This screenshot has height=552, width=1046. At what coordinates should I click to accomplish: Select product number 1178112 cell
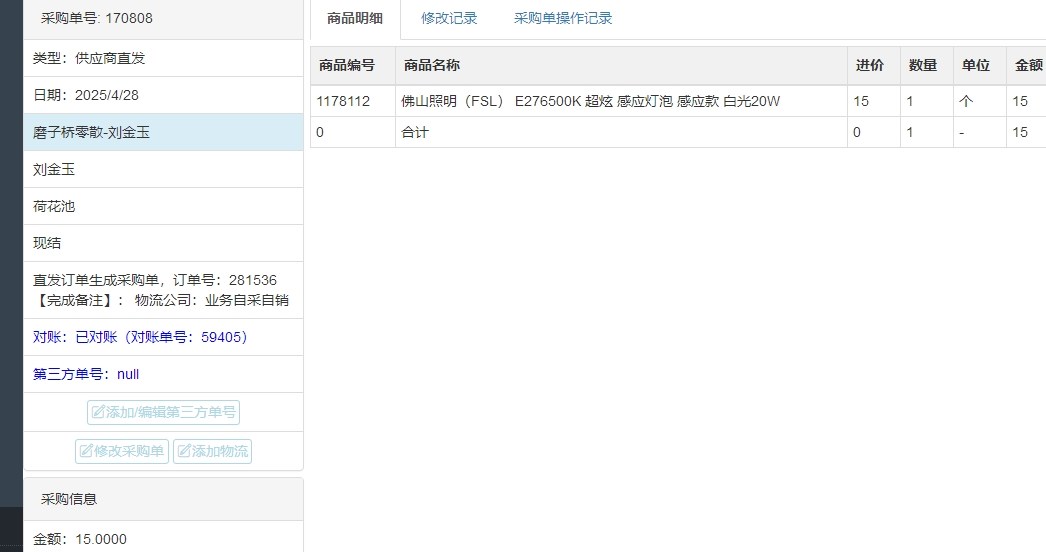point(353,101)
